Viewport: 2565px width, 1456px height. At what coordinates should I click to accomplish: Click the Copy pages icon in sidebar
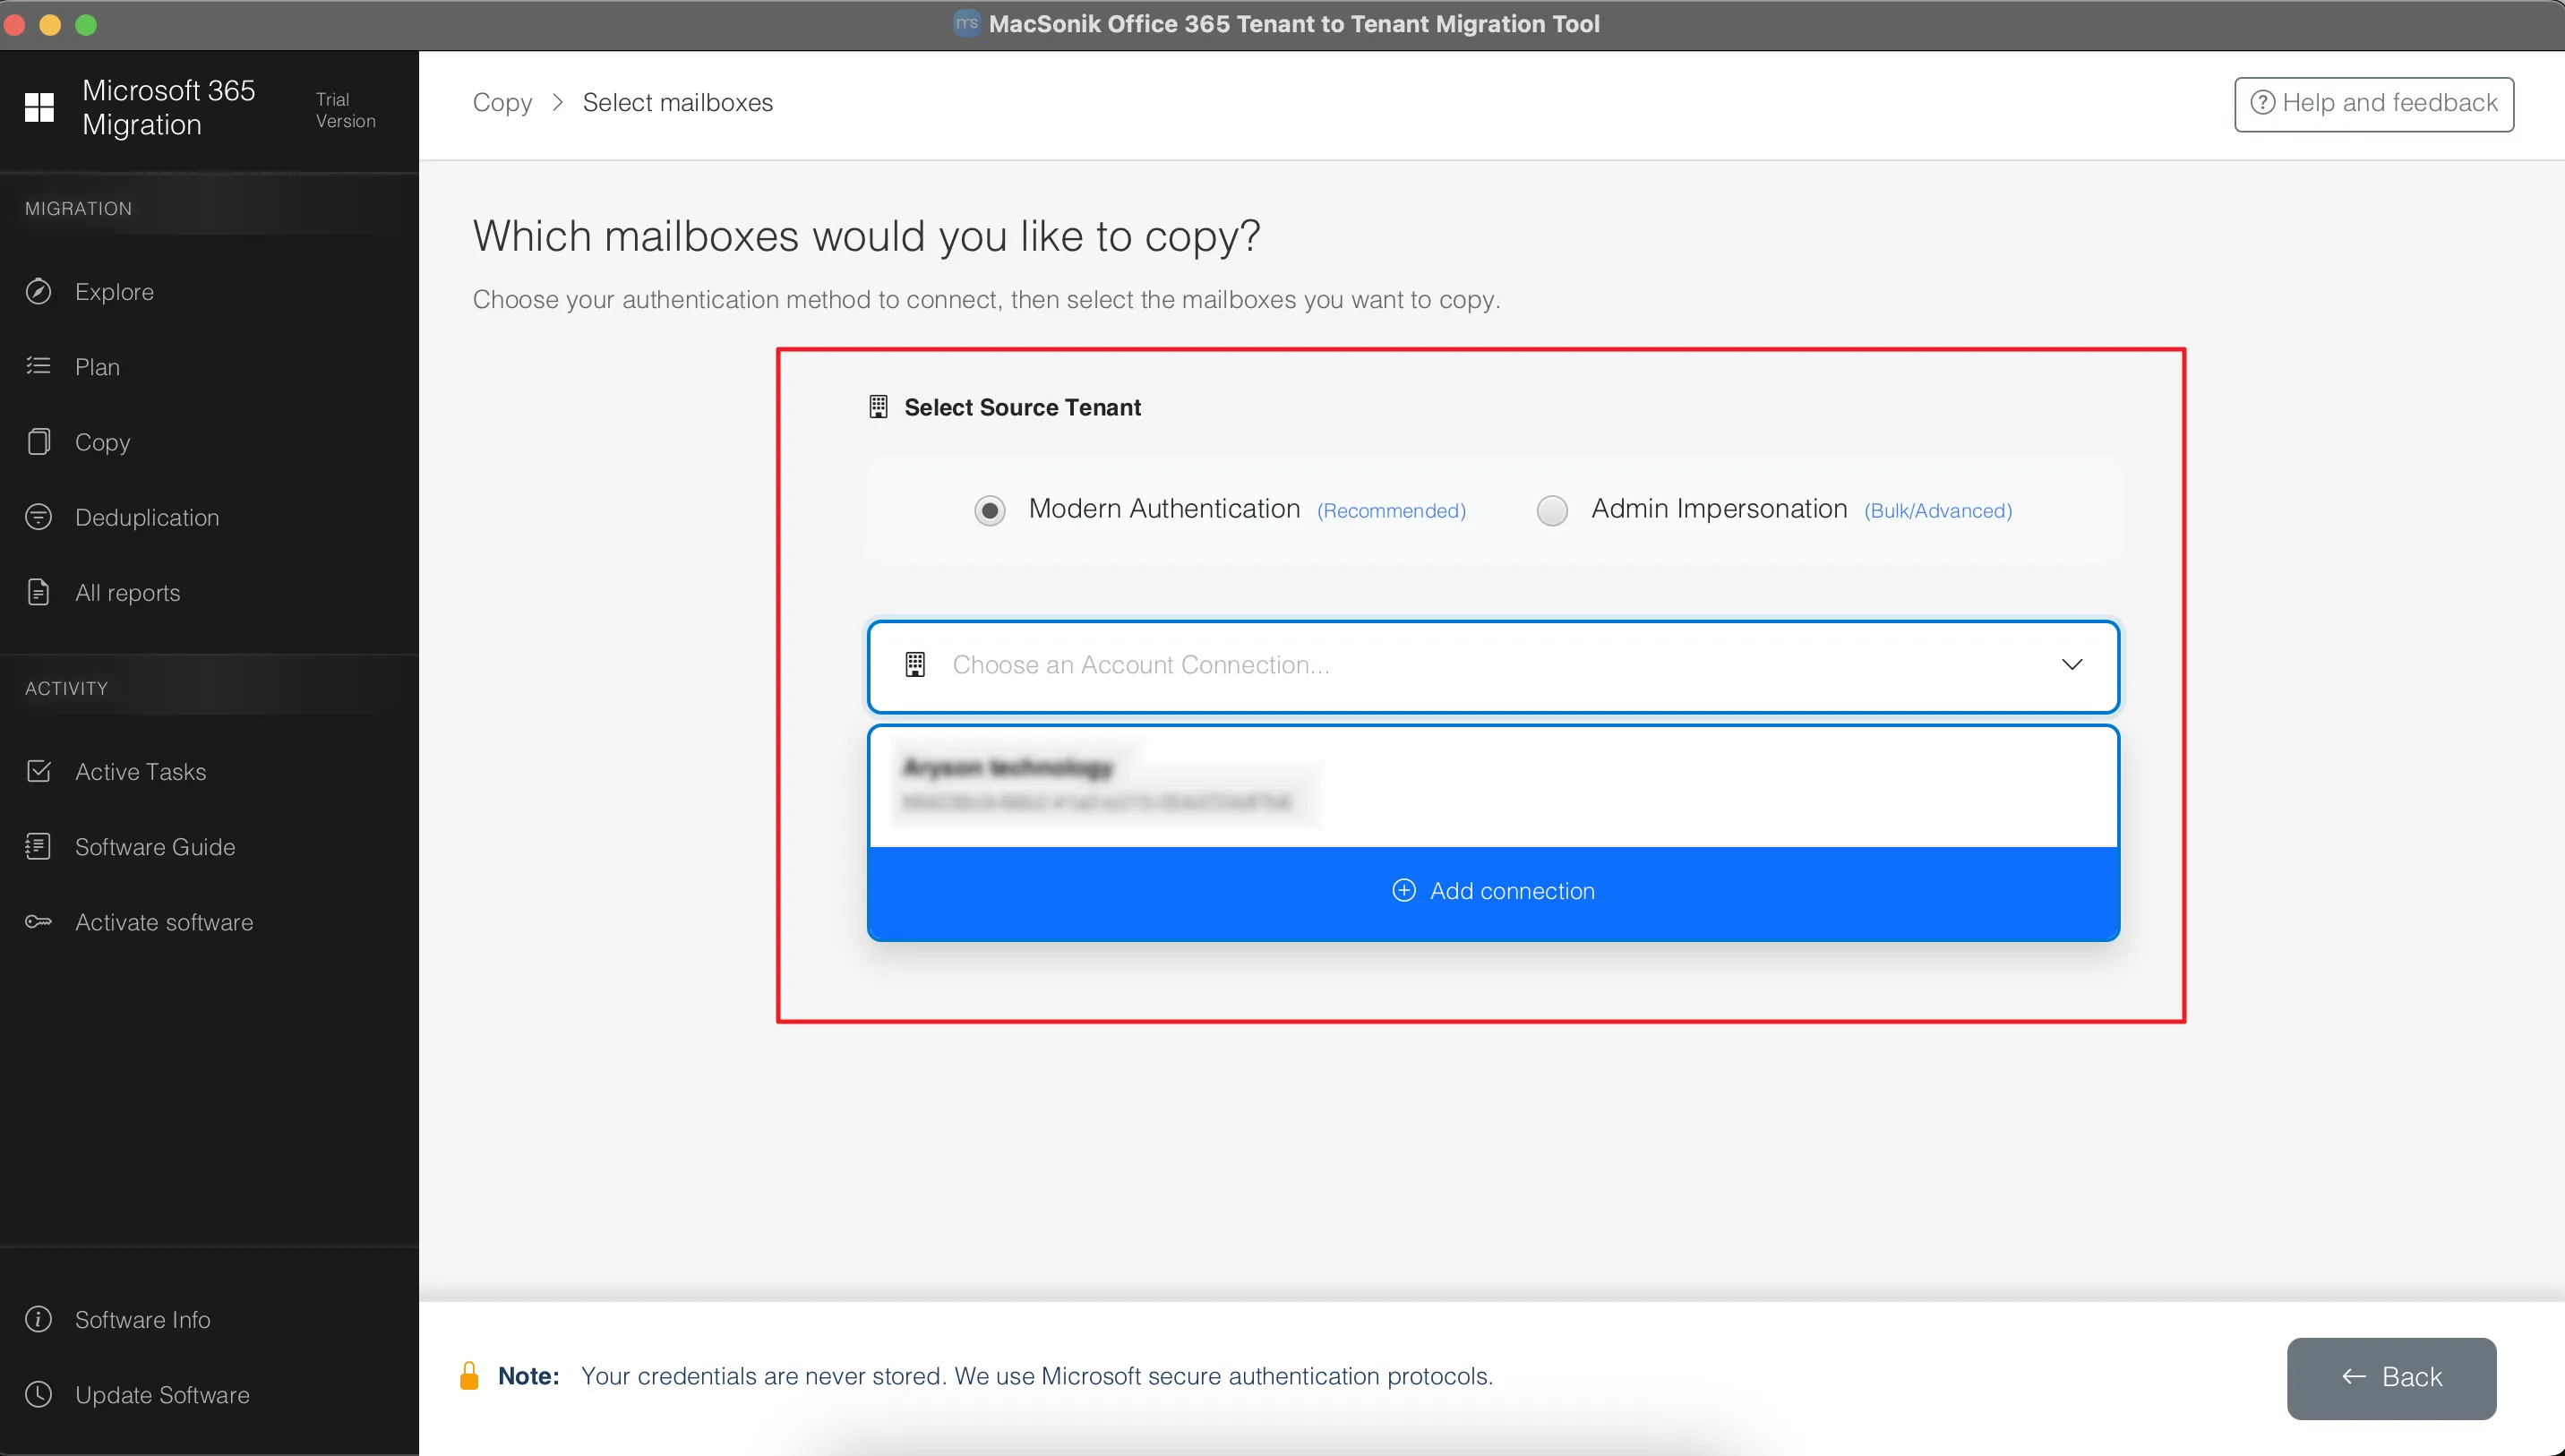pyautogui.click(x=38, y=442)
